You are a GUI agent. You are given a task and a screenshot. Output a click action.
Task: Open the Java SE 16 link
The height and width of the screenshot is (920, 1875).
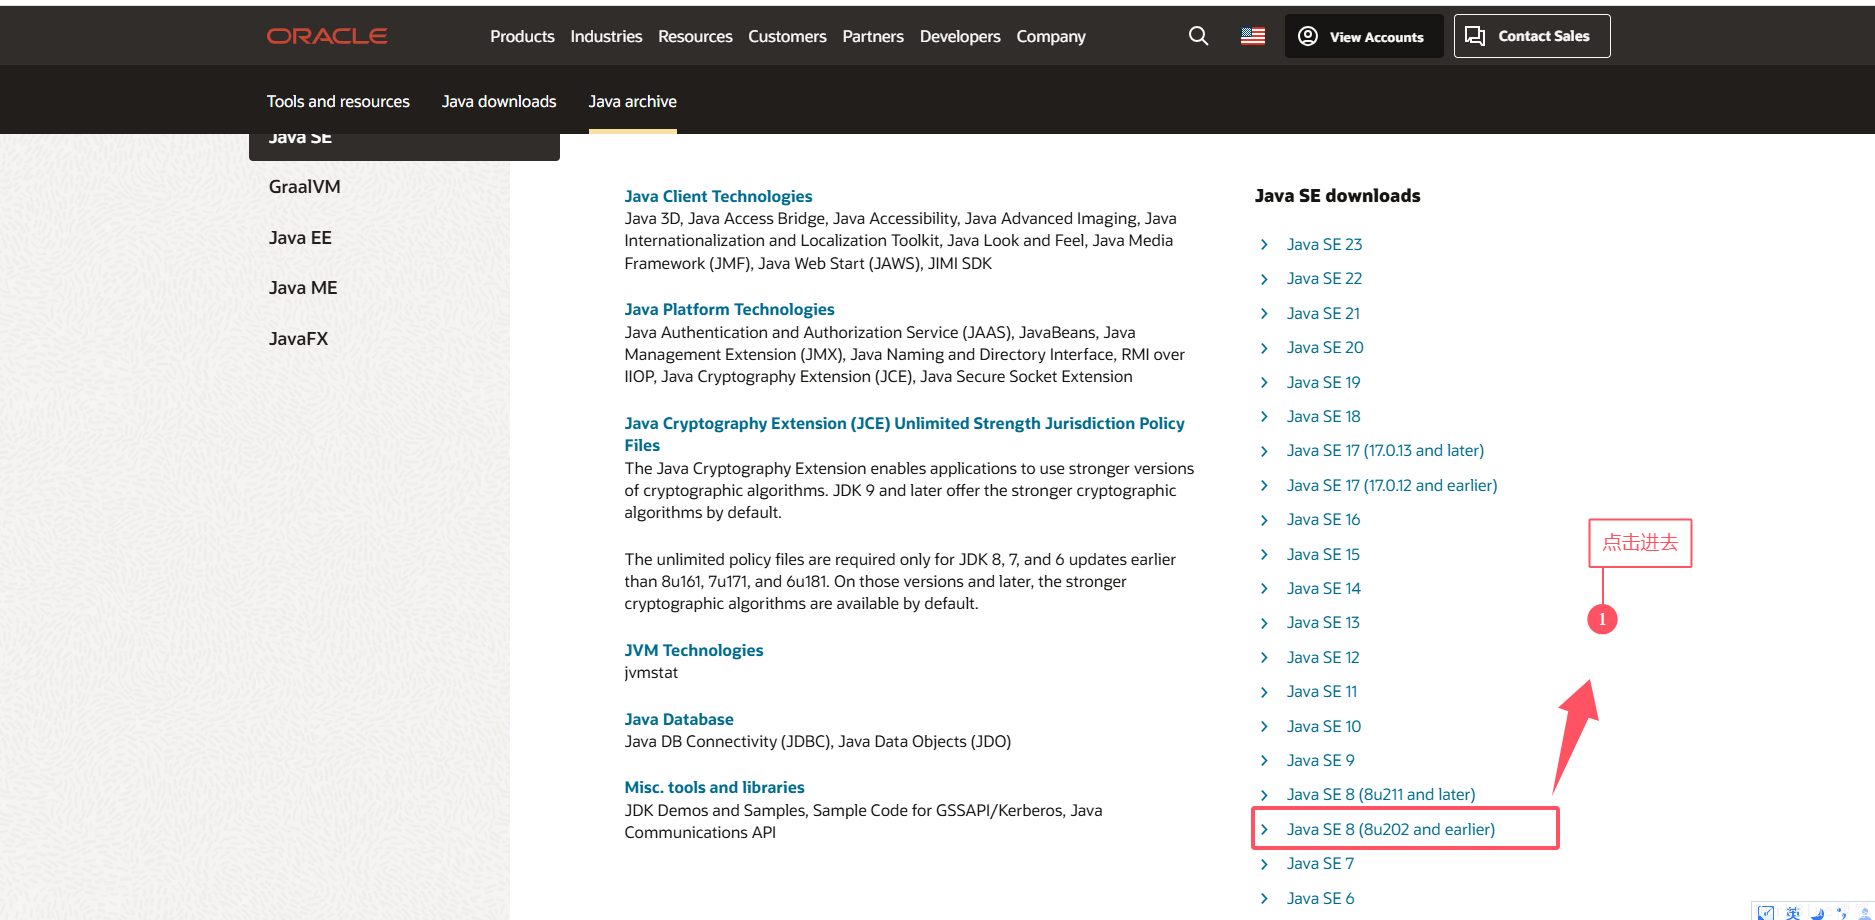pos(1323,520)
